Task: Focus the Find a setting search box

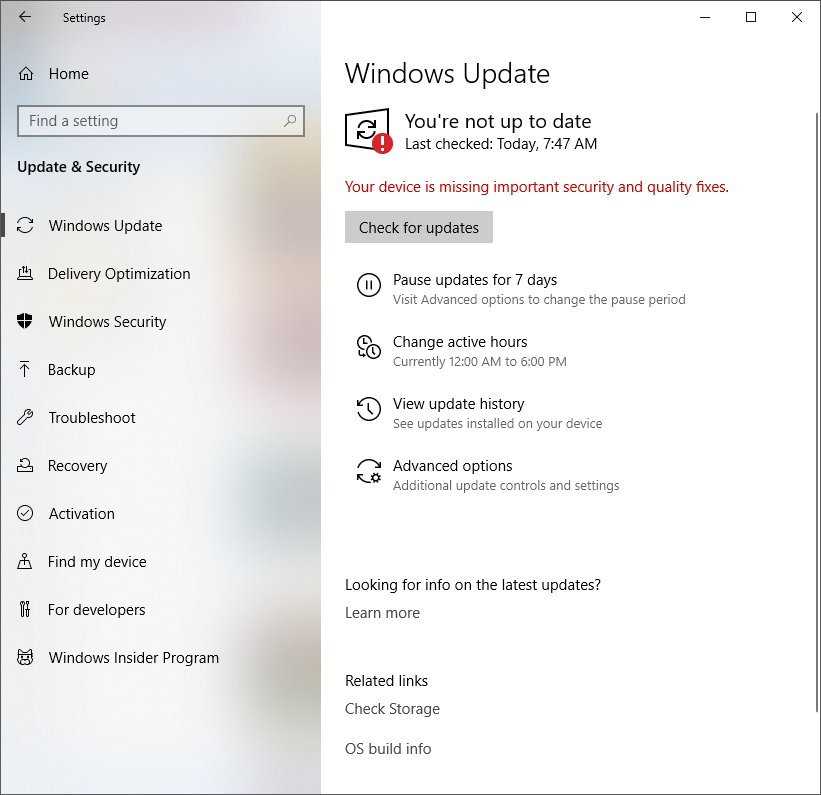Action: pos(160,121)
